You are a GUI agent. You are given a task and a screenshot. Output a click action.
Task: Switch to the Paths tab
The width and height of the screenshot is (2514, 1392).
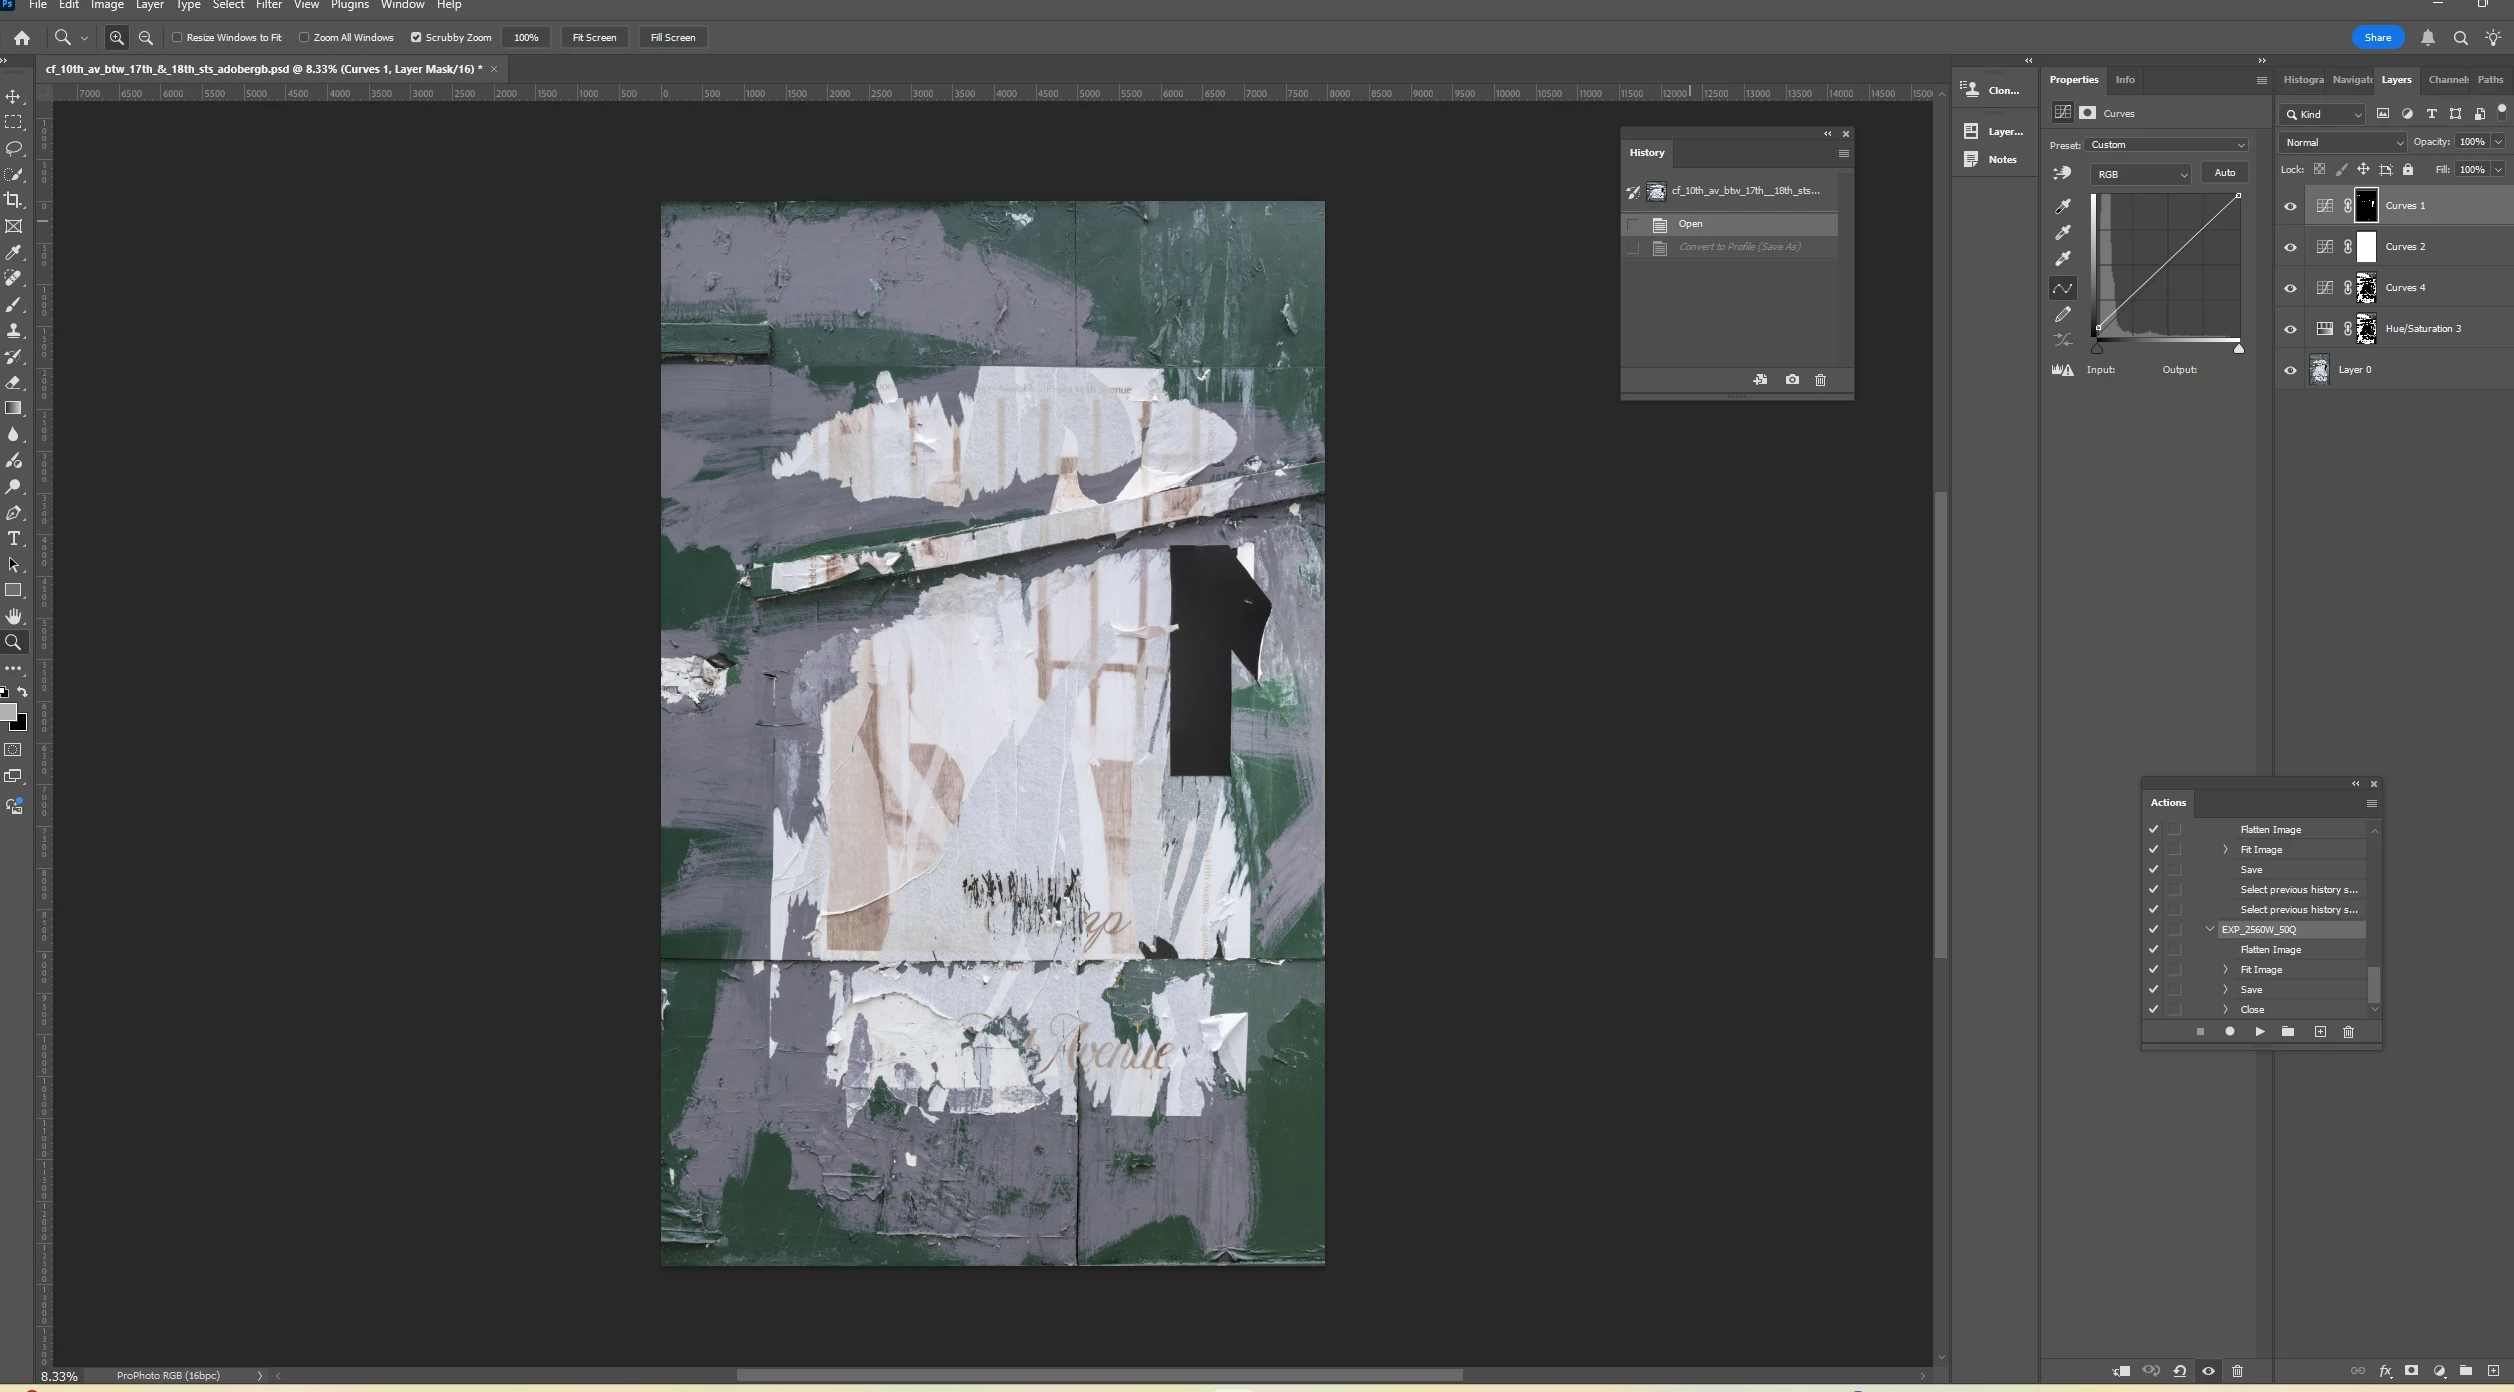coord(2490,80)
